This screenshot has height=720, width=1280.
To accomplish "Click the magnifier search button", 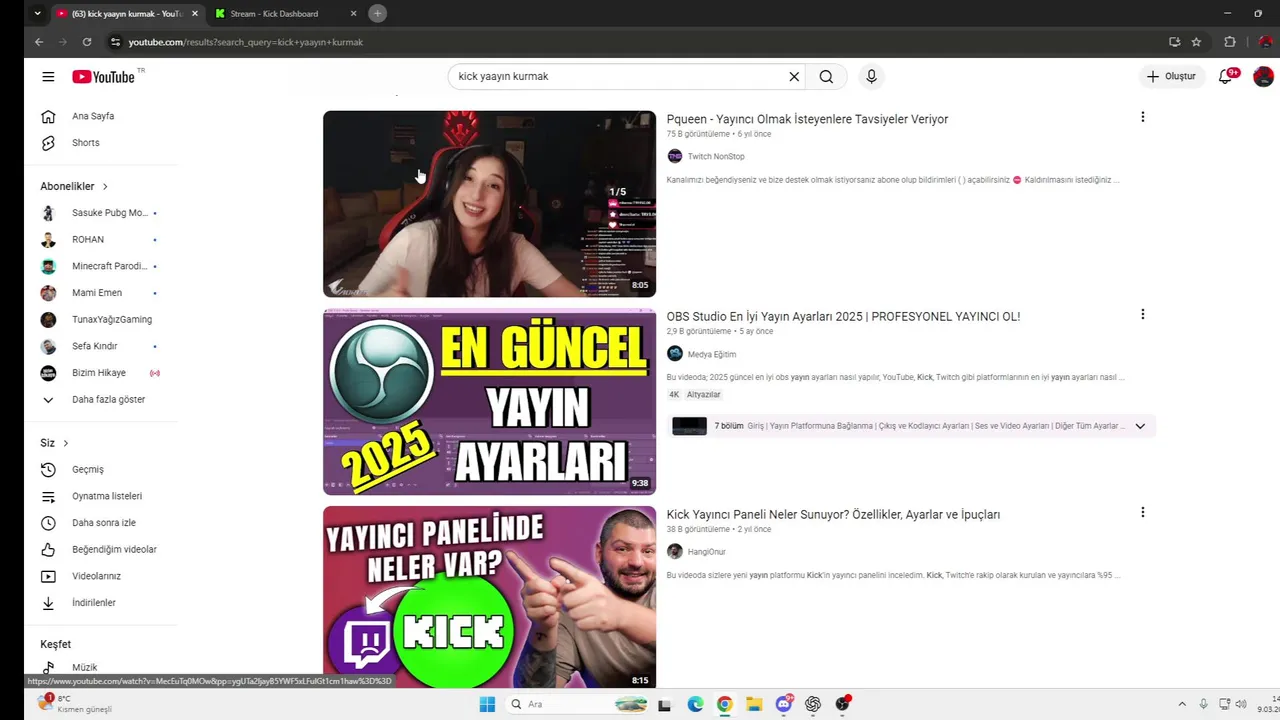I will (826, 77).
